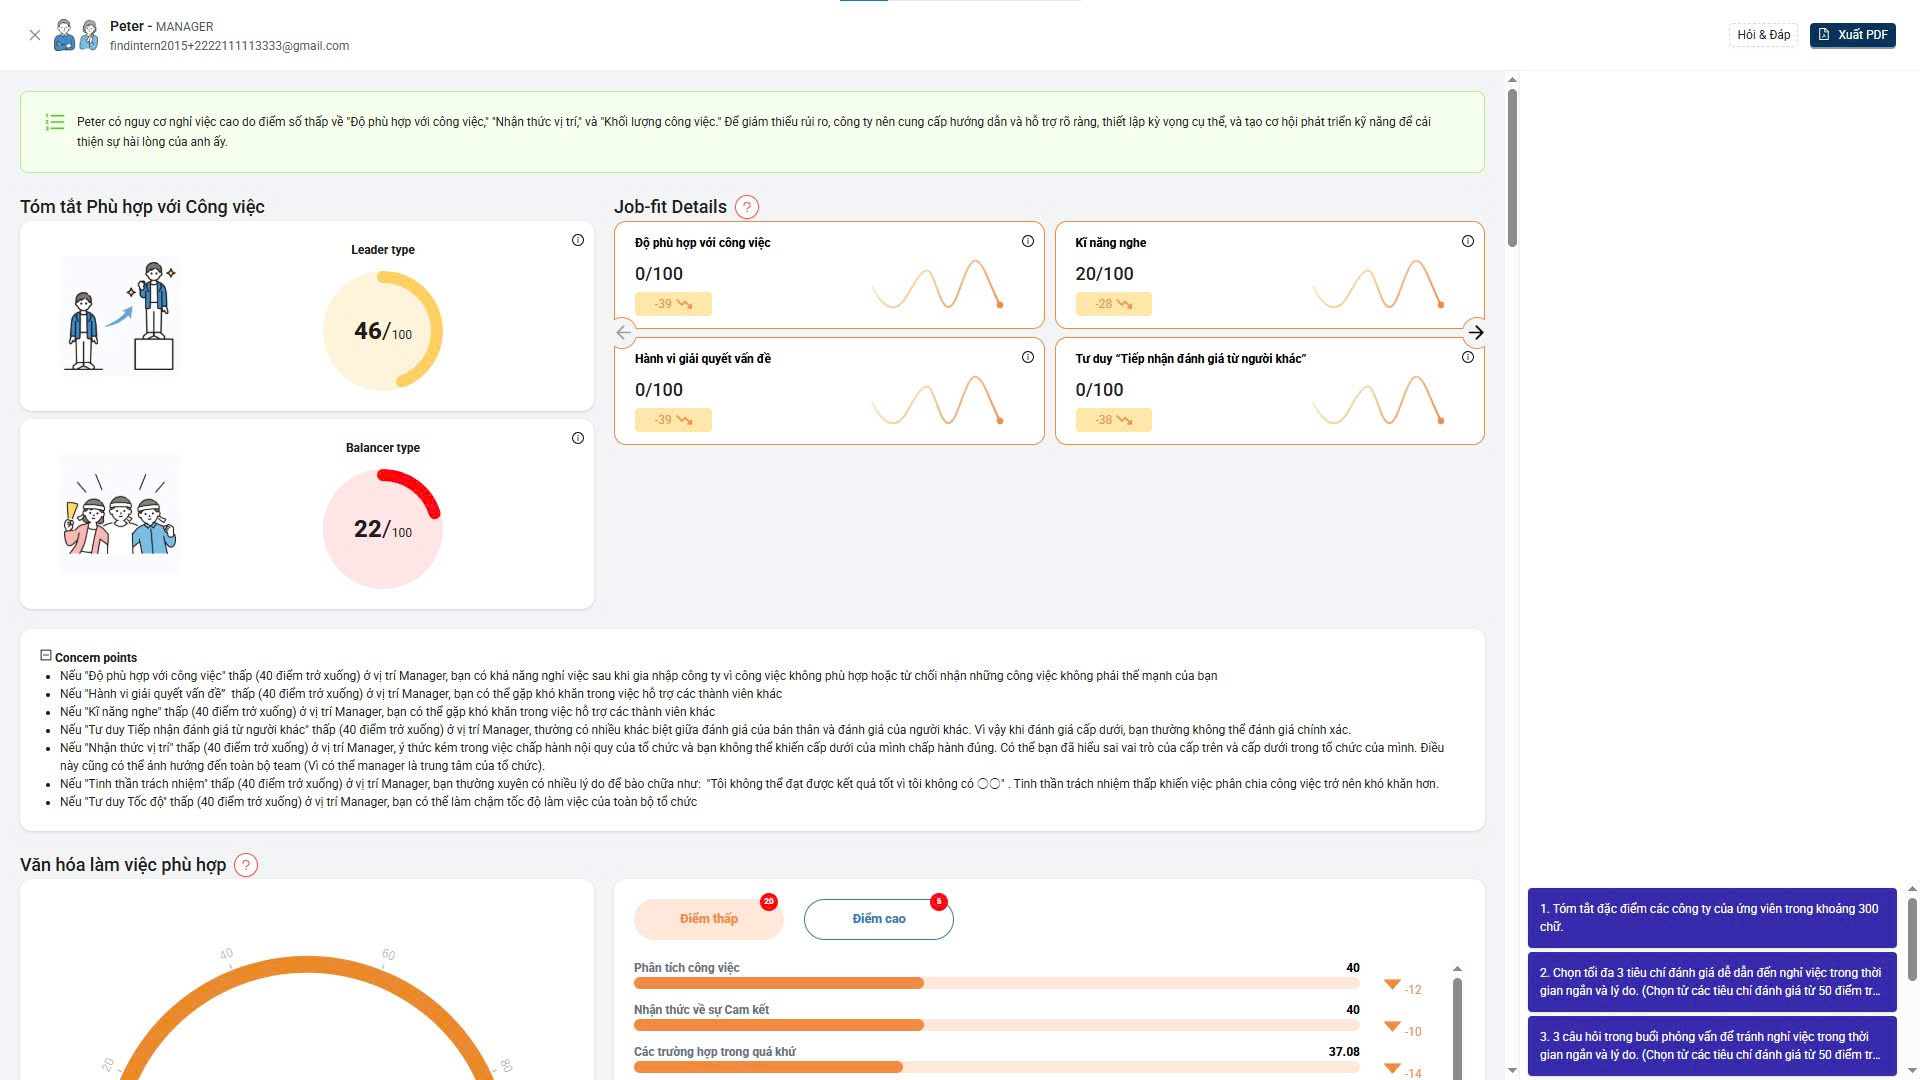This screenshot has height=1080, width=1920.
Task: Open info icon on Leader type card
Action: (578, 240)
